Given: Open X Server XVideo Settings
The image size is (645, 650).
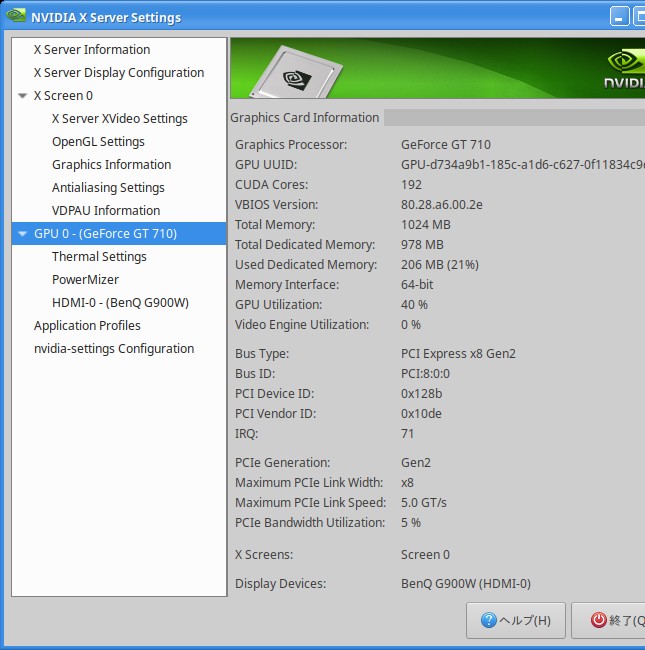Looking at the screenshot, I should point(120,119).
